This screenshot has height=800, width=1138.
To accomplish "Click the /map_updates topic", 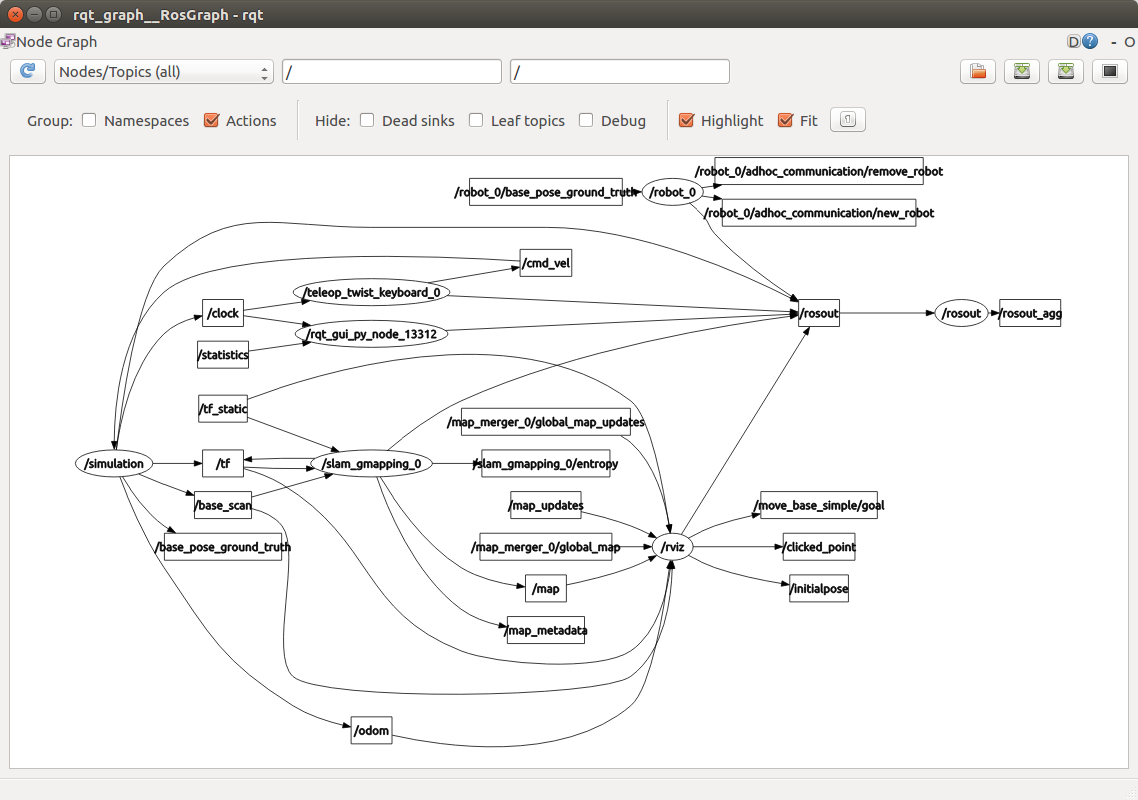I will 546,505.
